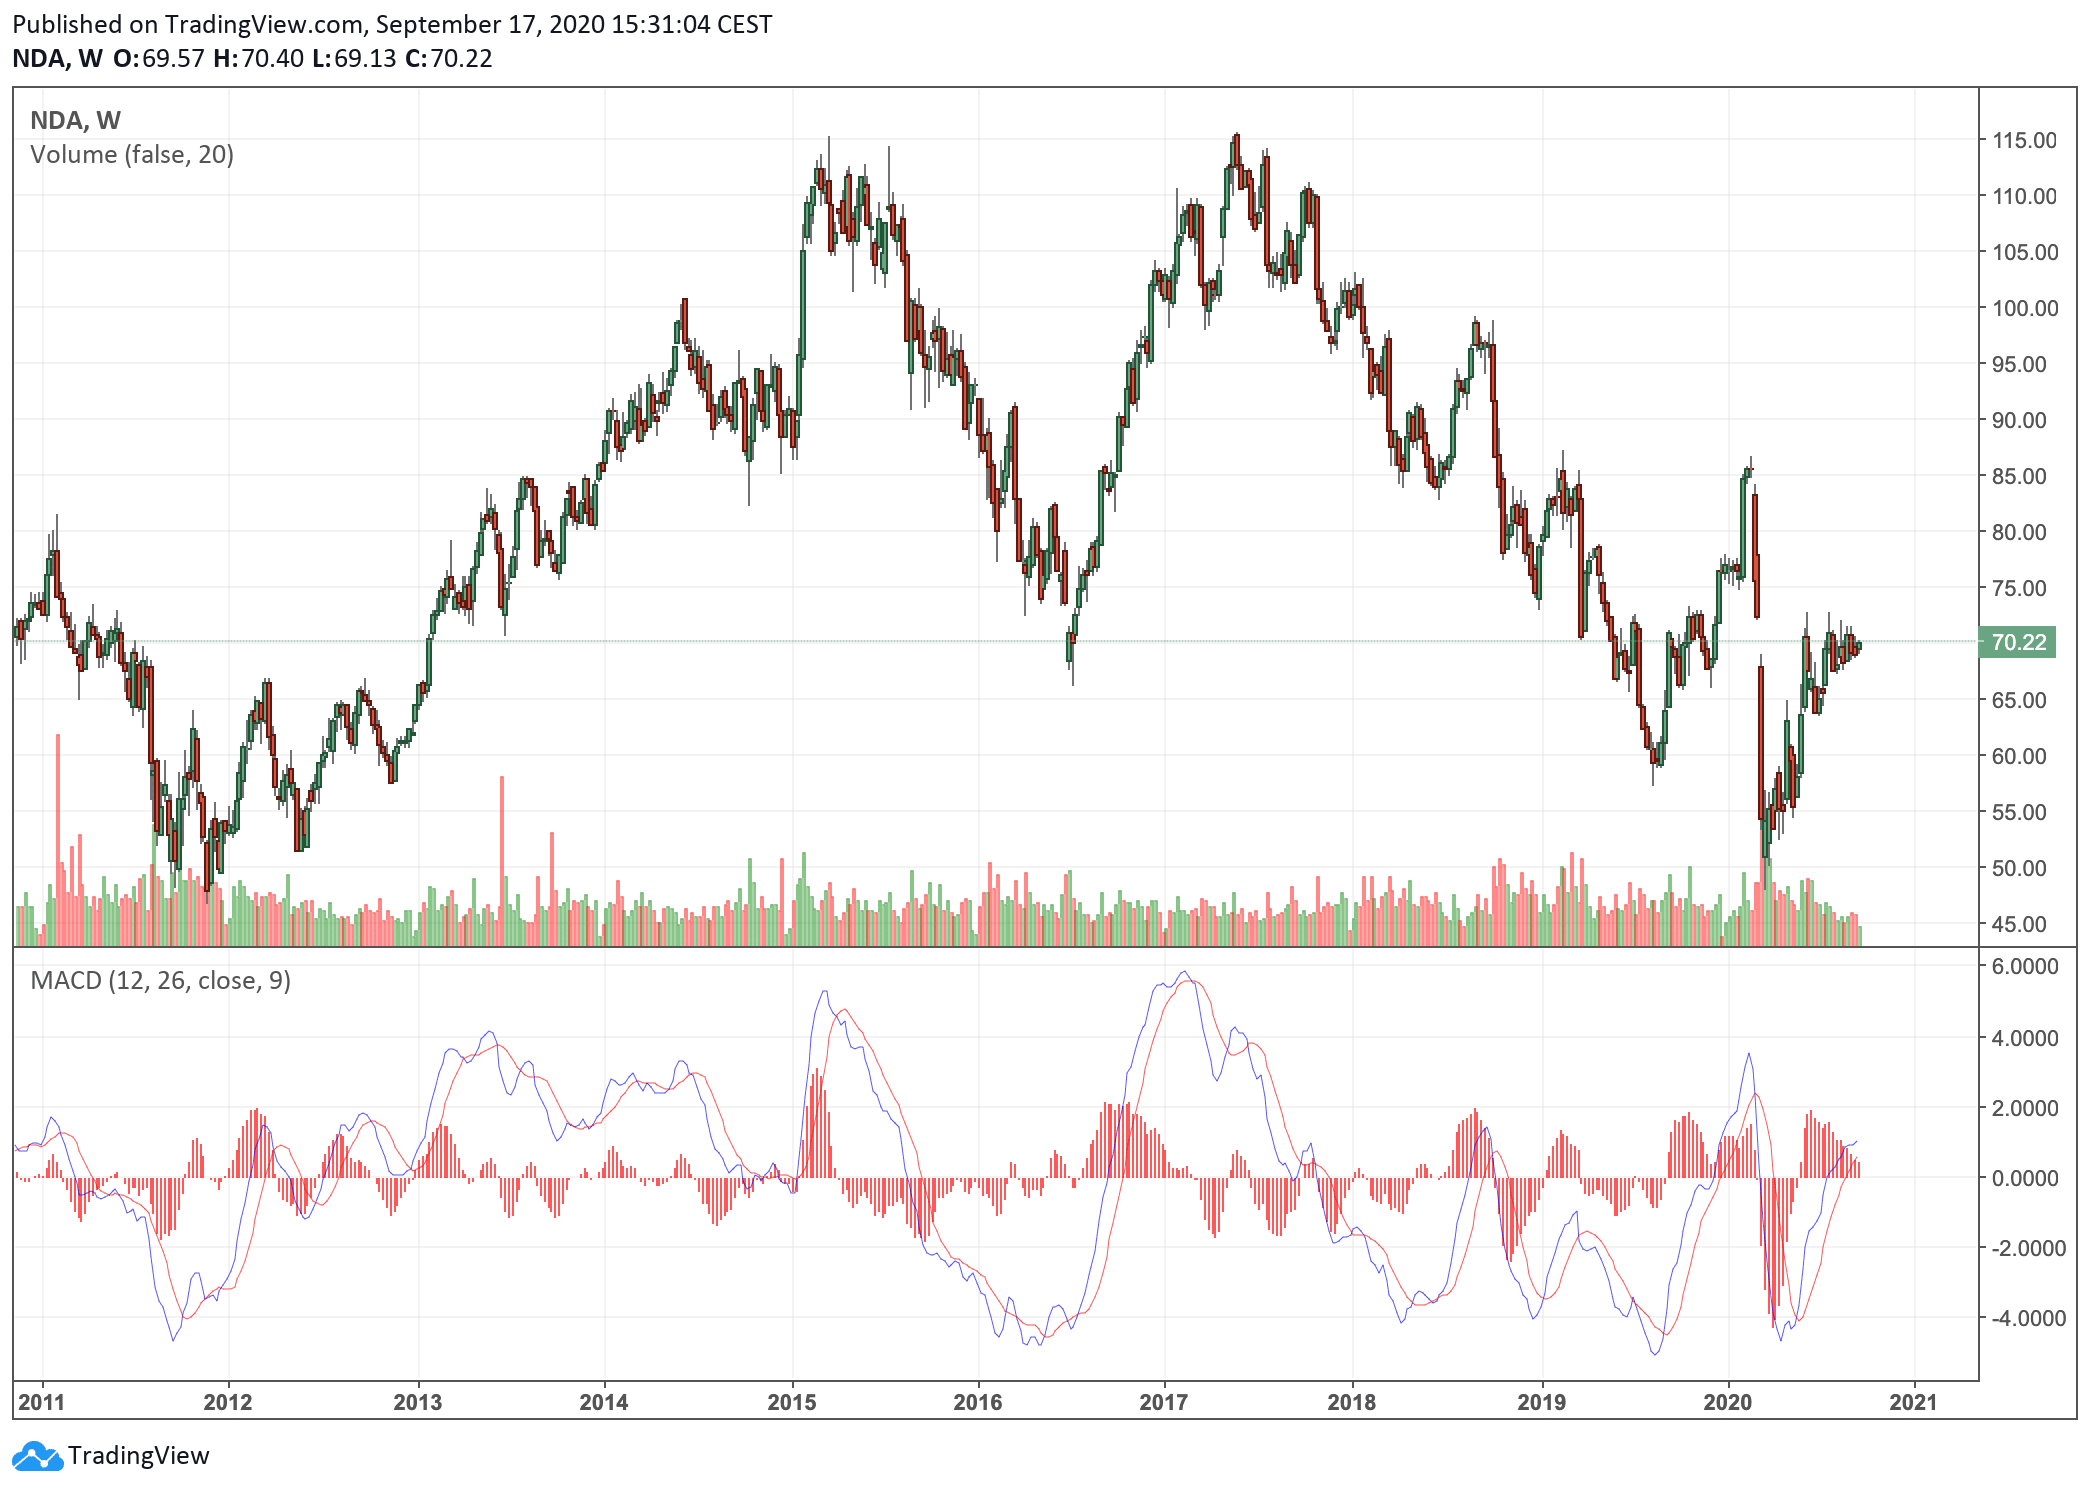Click the 2018 year label on time axis
This screenshot has height=1492, width=2090.
pos(1352,1402)
